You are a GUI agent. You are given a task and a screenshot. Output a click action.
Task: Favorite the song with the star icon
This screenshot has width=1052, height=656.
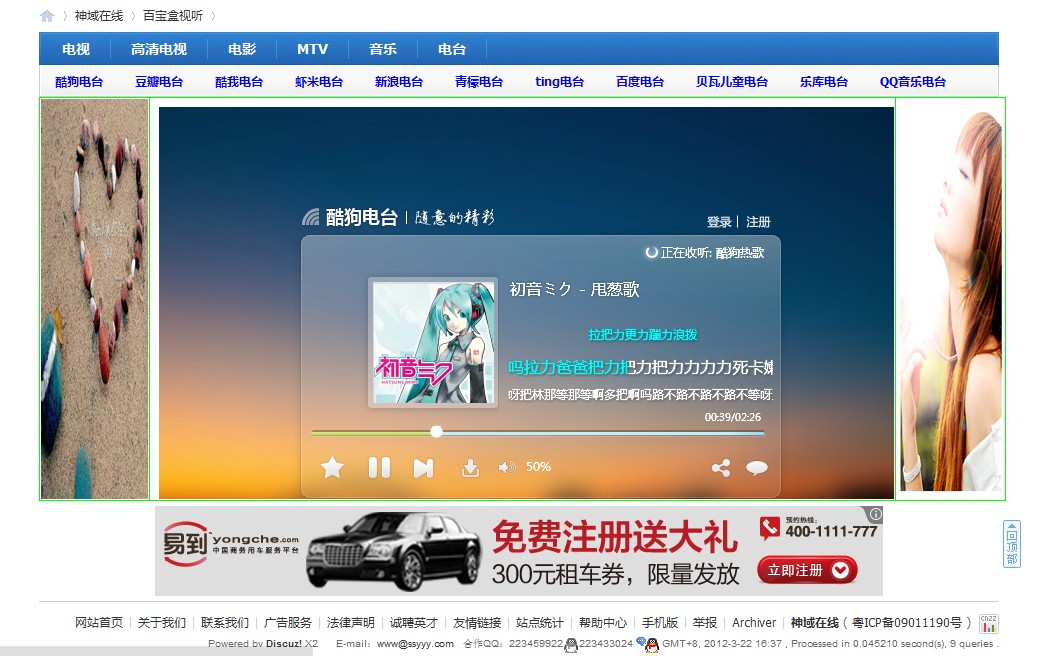[x=332, y=467]
